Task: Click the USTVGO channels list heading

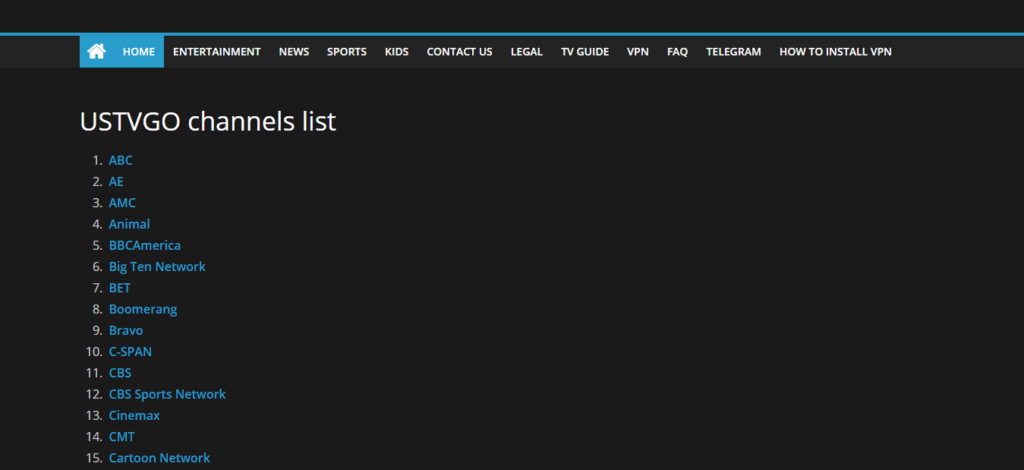Action: [x=208, y=121]
